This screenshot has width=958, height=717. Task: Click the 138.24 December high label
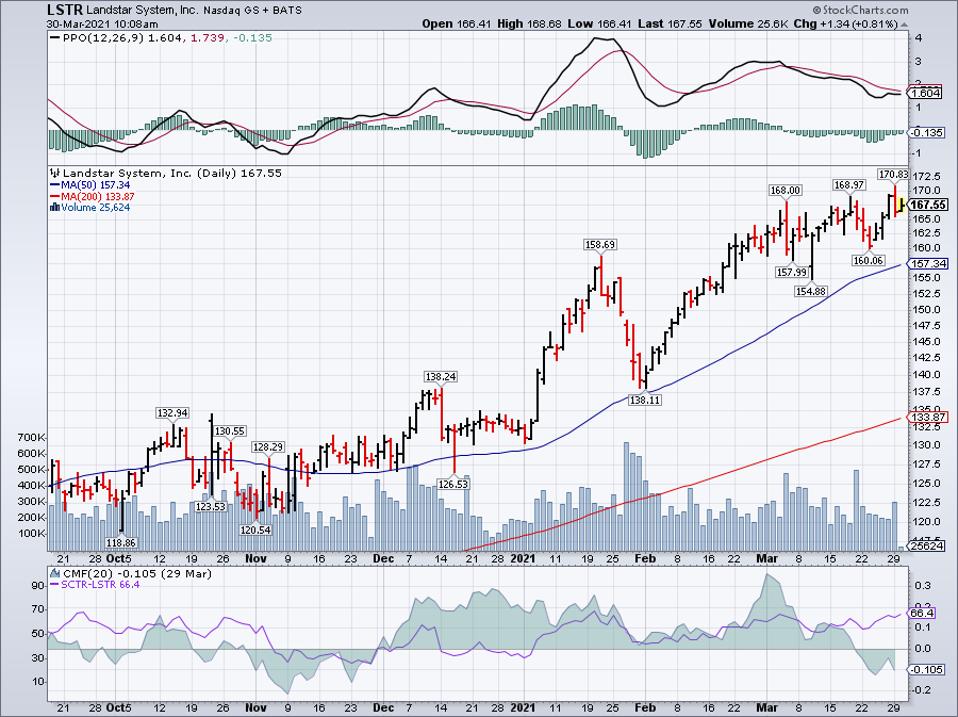click(441, 377)
